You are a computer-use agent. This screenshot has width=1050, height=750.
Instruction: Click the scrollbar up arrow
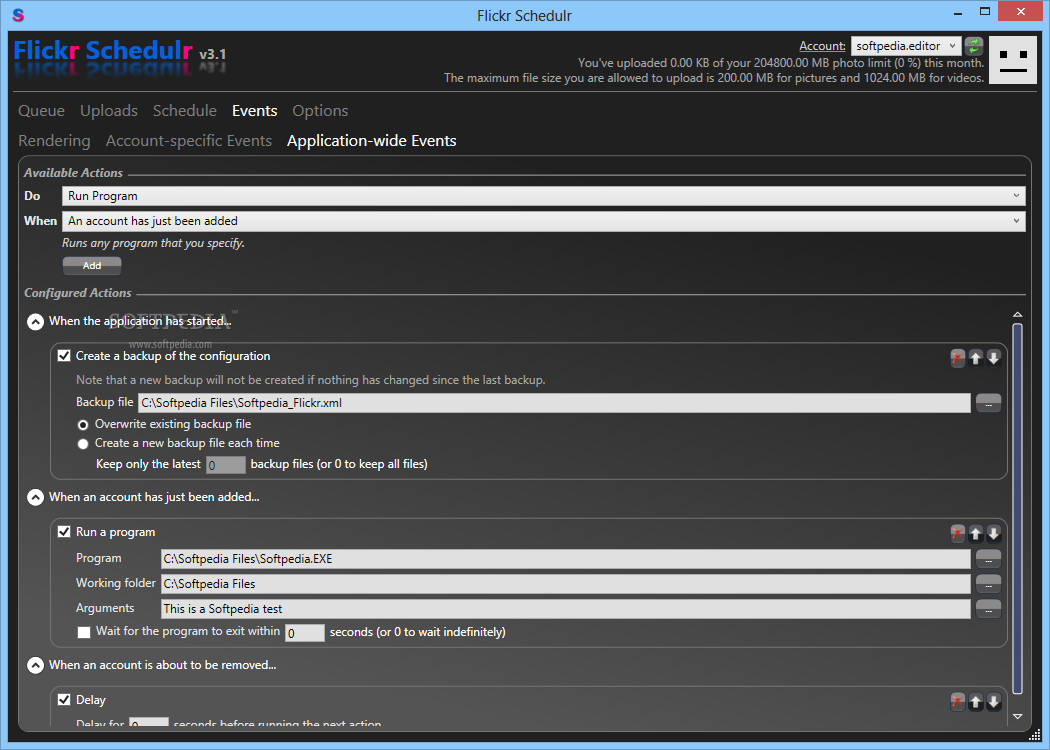(x=1018, y=314)
